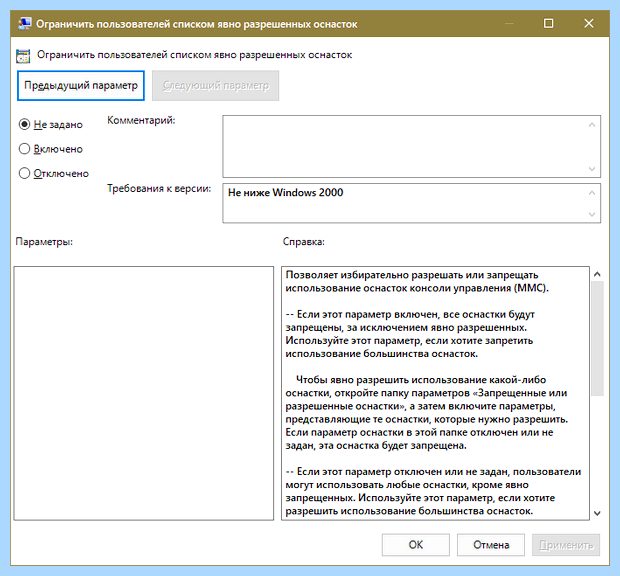This screenshot has width=620, height=576.
Task: Click the help text scrollbar thumb
Action: [597, 338]
